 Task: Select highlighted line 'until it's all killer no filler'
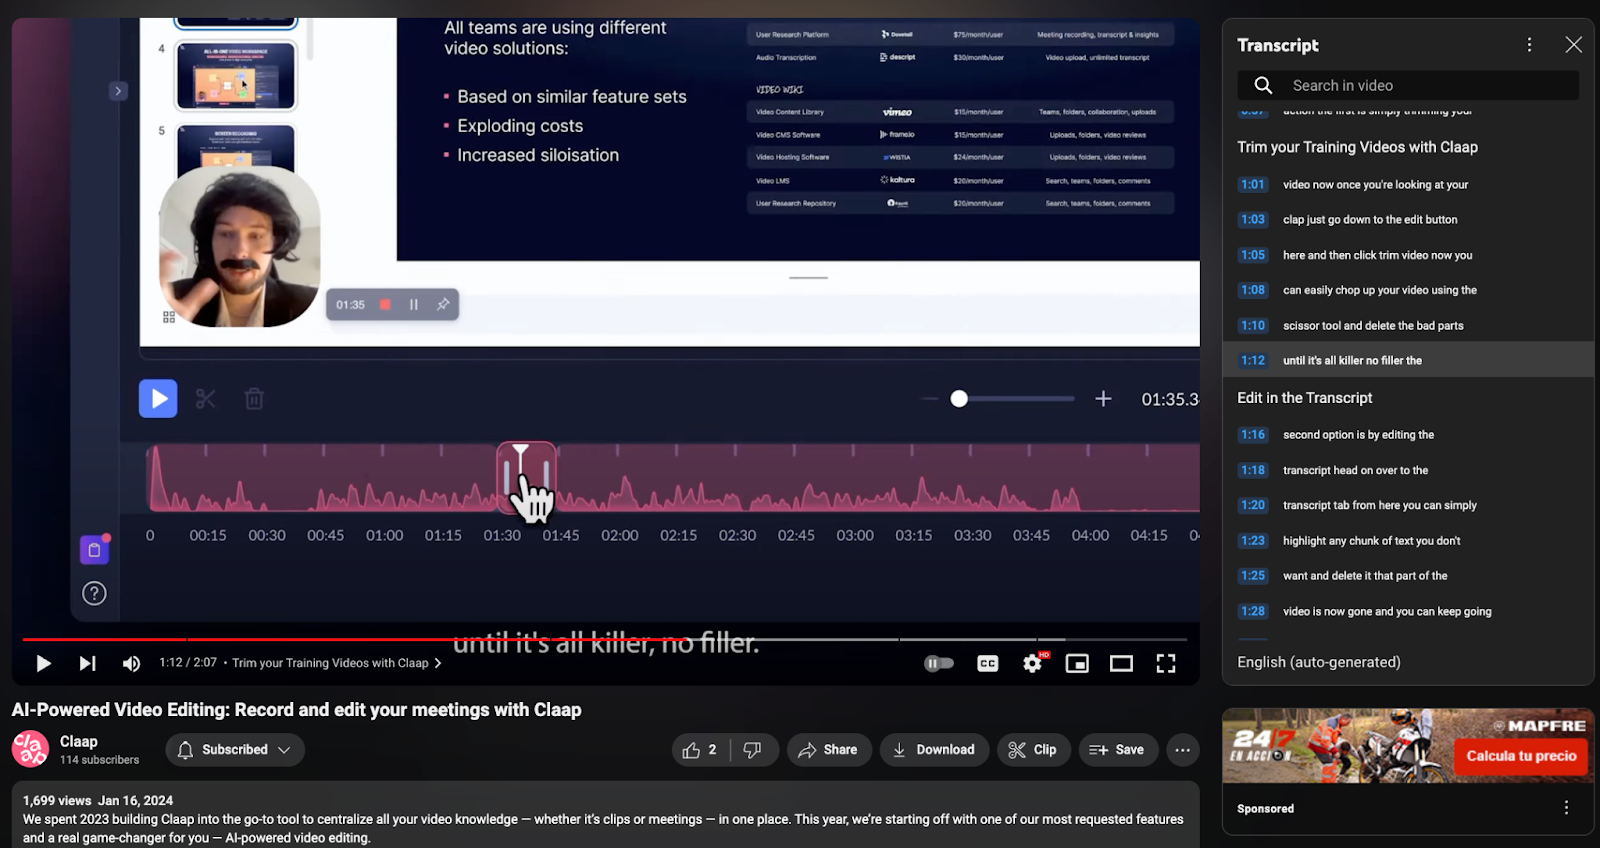pyautogui.click(x=1408, y=360)
